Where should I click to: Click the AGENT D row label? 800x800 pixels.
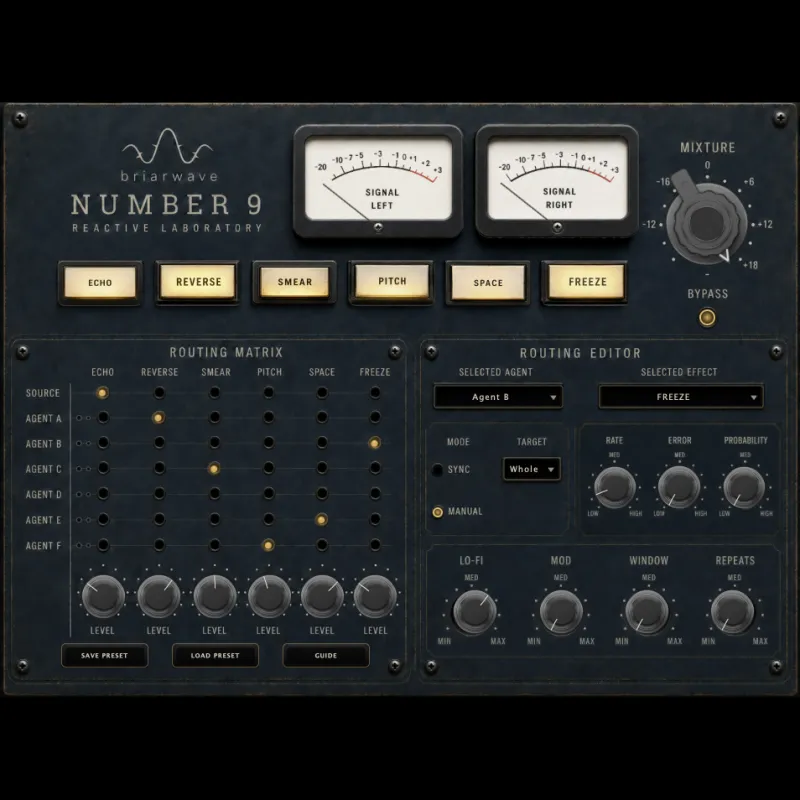click(x=43, y=494)
